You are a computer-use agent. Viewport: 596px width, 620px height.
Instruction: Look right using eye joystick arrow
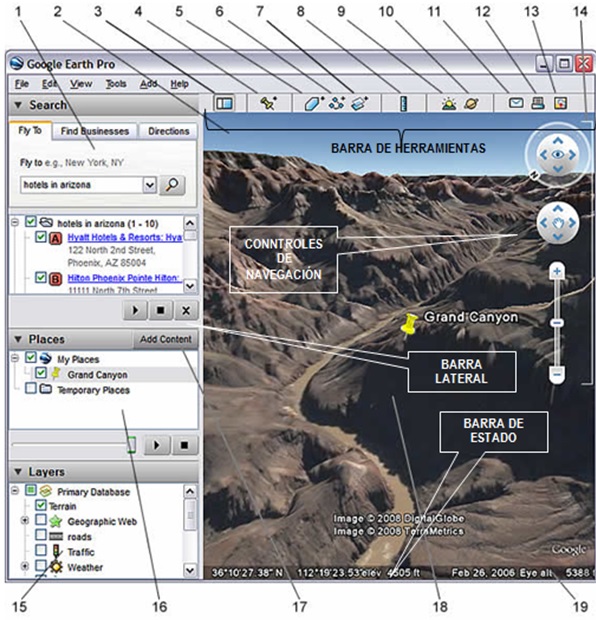[572, 155]
